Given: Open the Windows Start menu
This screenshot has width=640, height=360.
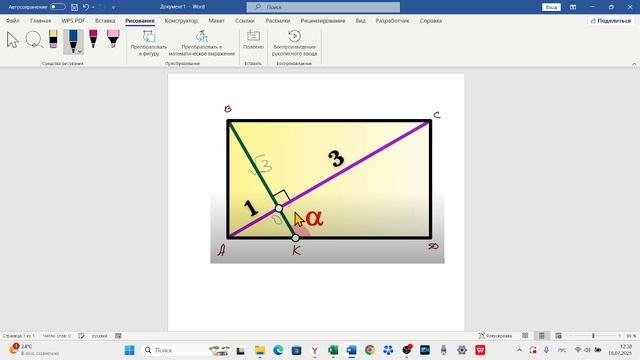Looking at the screenshot, I should pyautogui.click(x=129, y=350).
